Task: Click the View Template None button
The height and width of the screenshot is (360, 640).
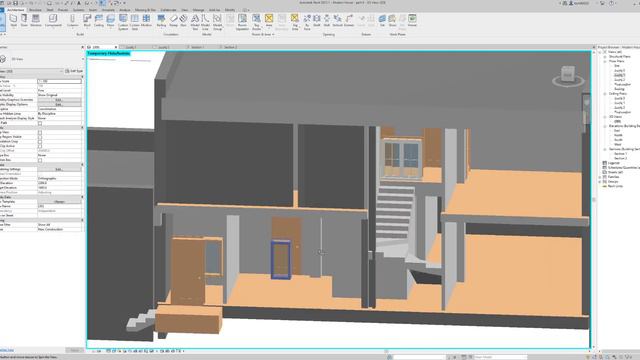Action: [59, 202]
